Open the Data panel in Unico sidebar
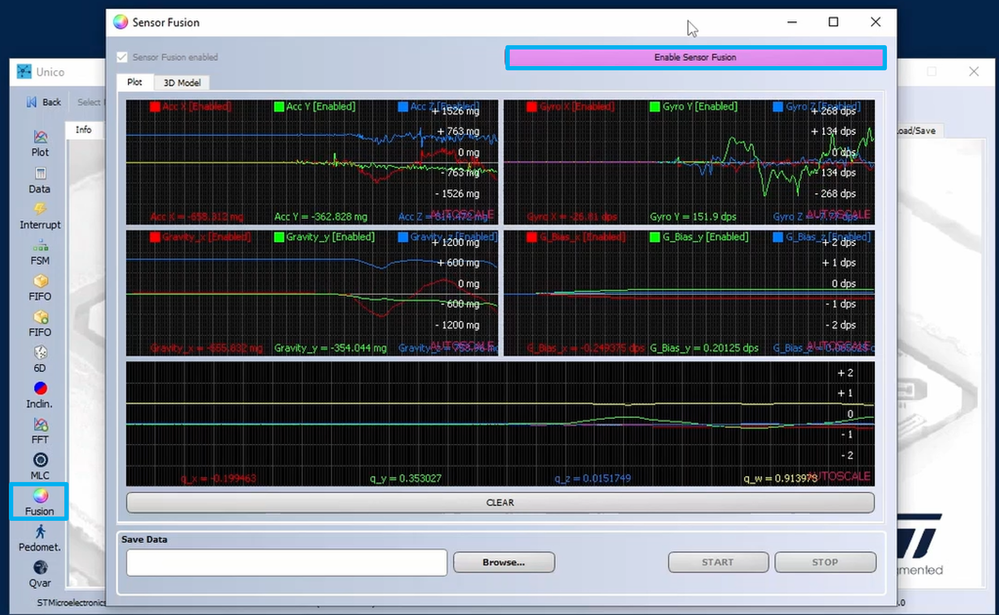The image size is (999, 615). pos(40,180)
